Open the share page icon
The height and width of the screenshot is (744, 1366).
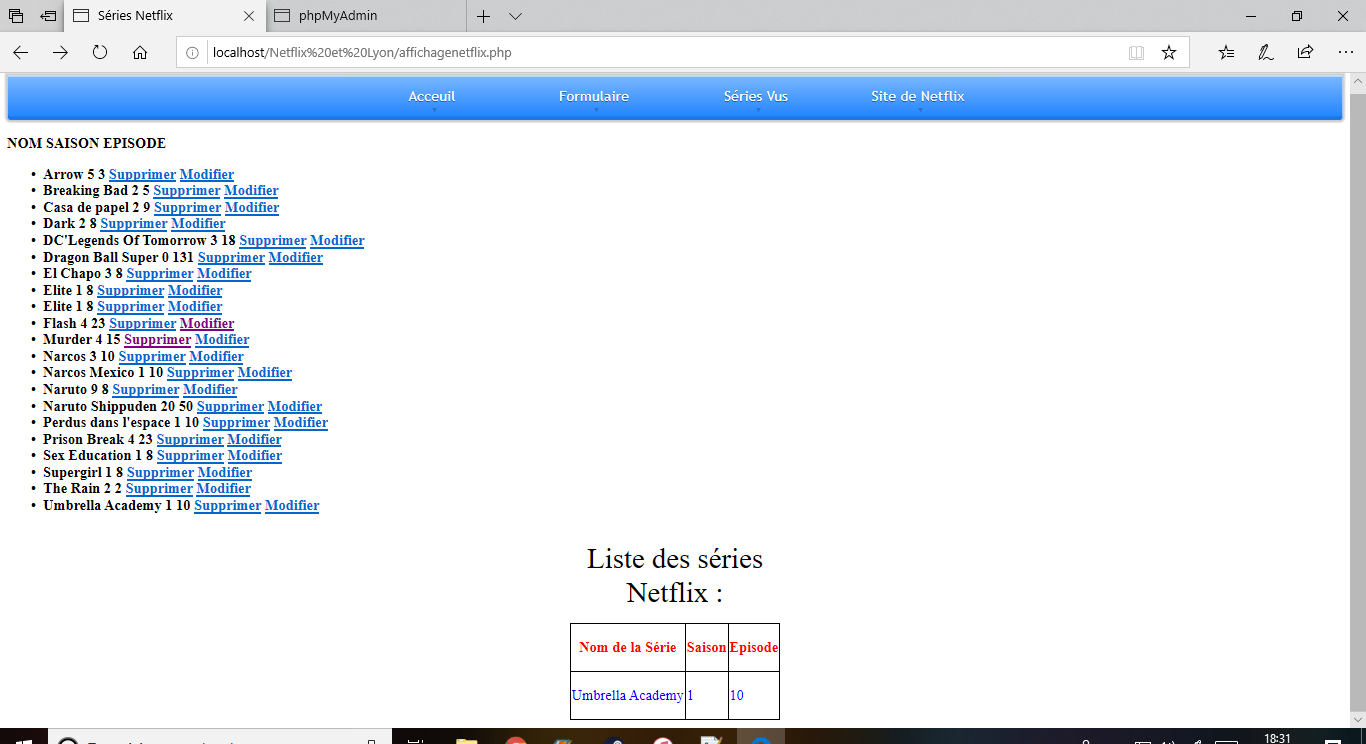pyautogui.click(x=1305, y=52)
